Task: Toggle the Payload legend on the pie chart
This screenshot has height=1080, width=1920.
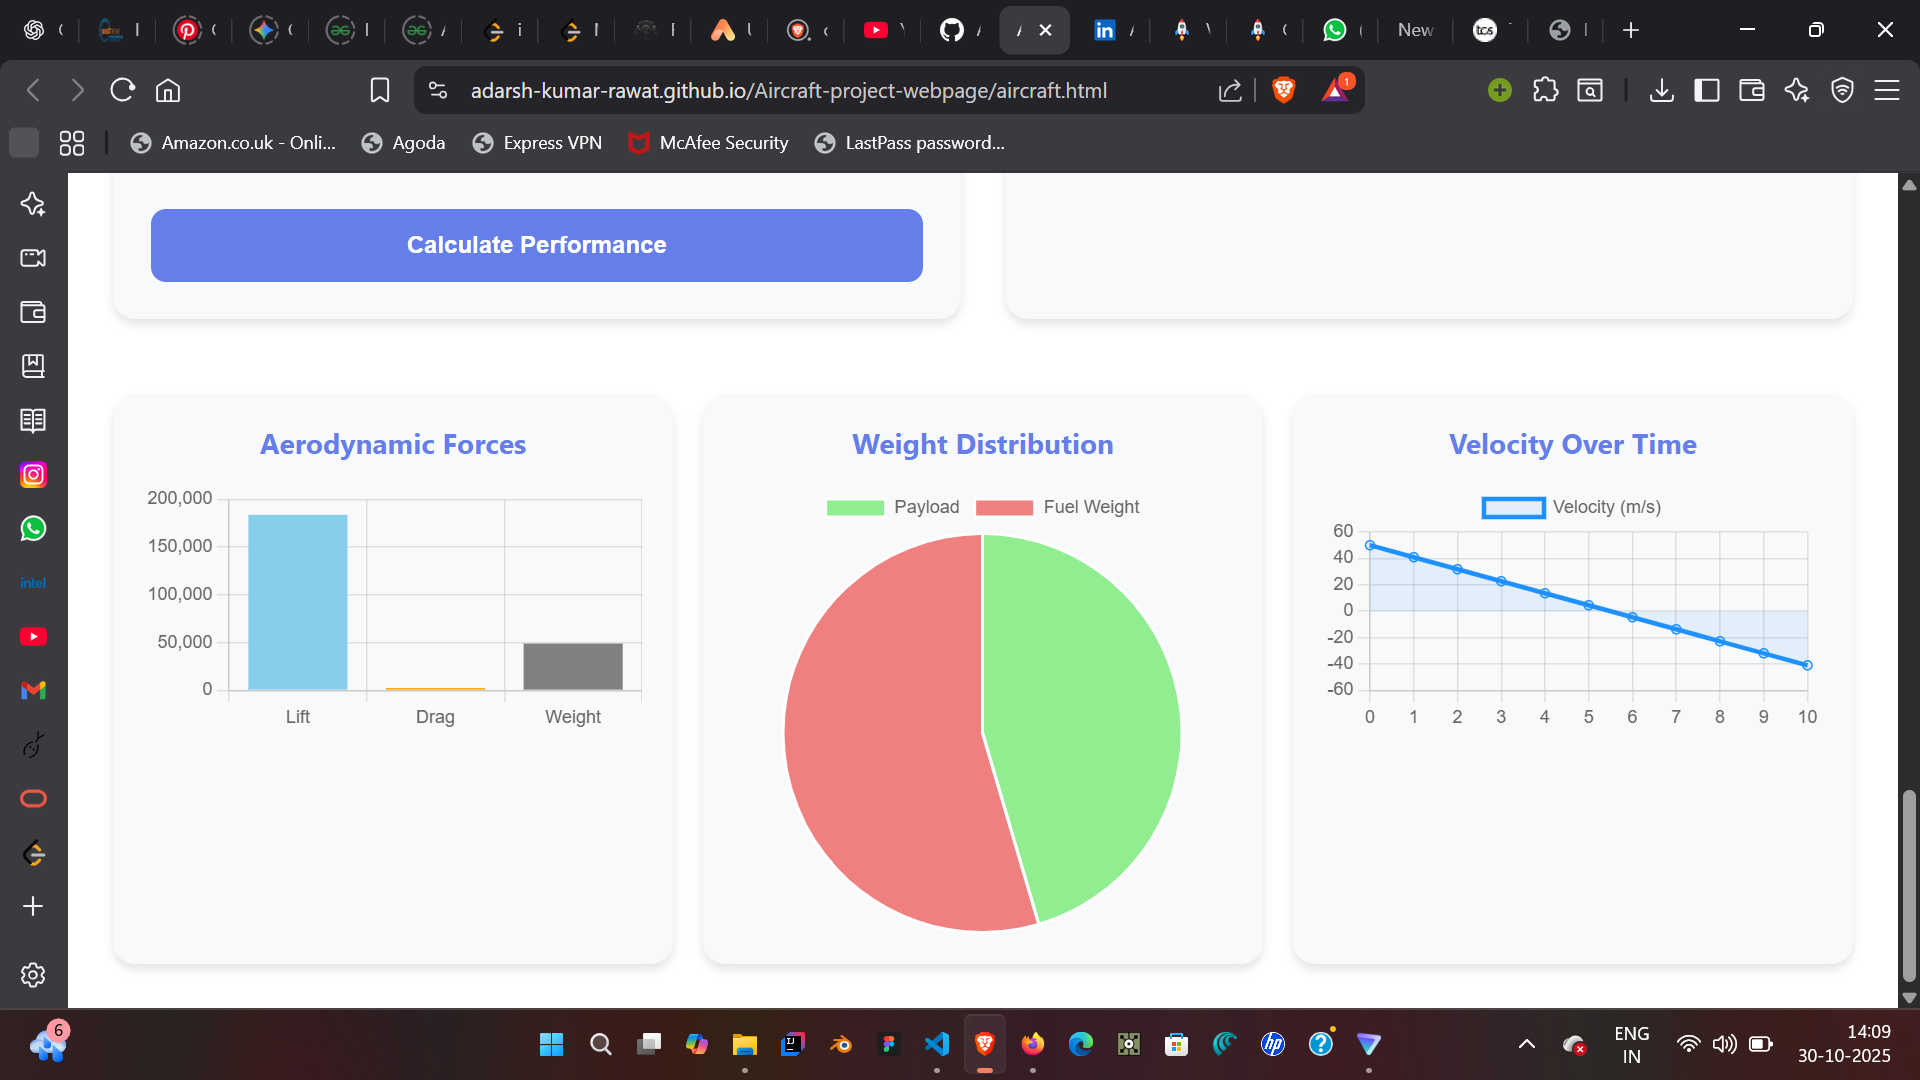Action: click(893, 507)
